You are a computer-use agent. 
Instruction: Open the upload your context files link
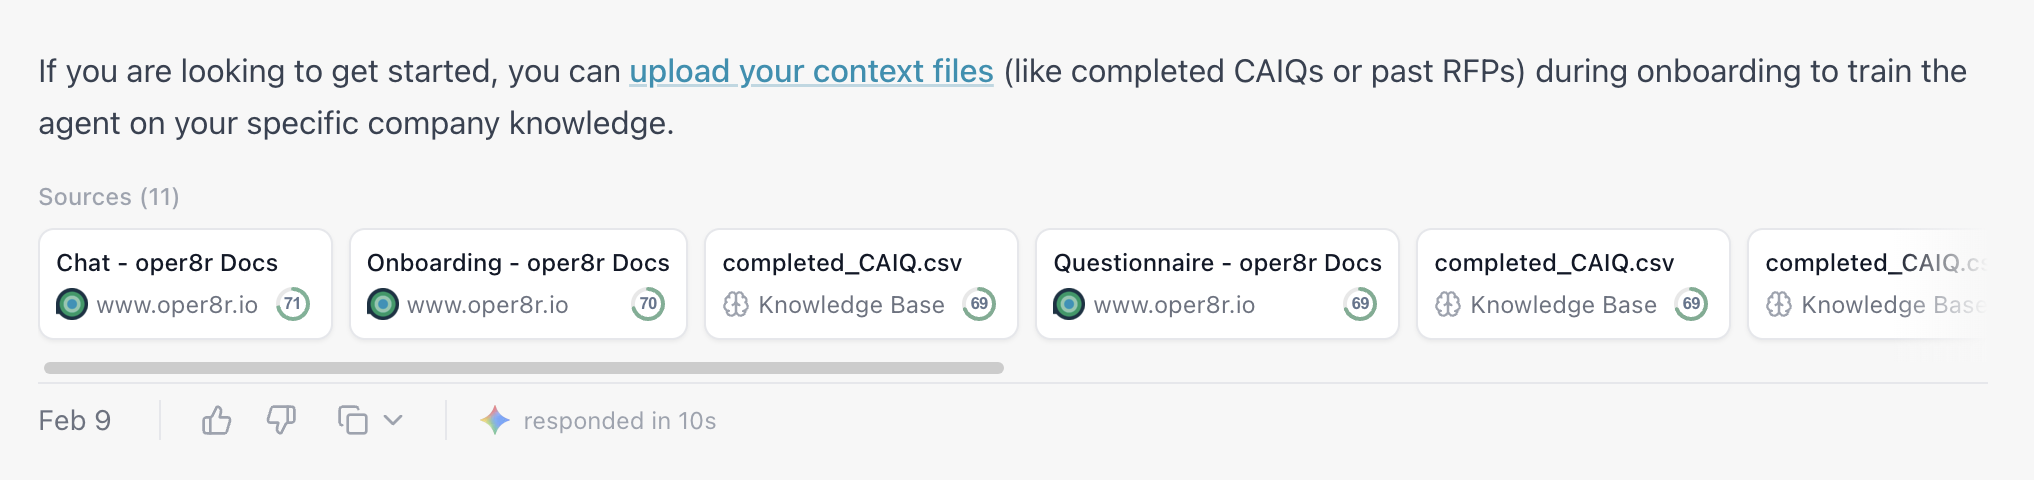(811, 72)
